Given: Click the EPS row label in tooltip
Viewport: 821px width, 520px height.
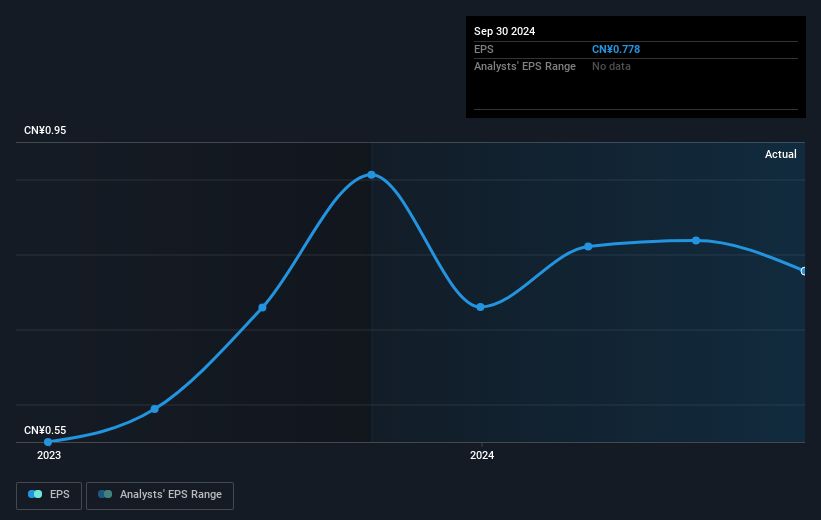Looking at the screenshot, I should click(484, 49).
